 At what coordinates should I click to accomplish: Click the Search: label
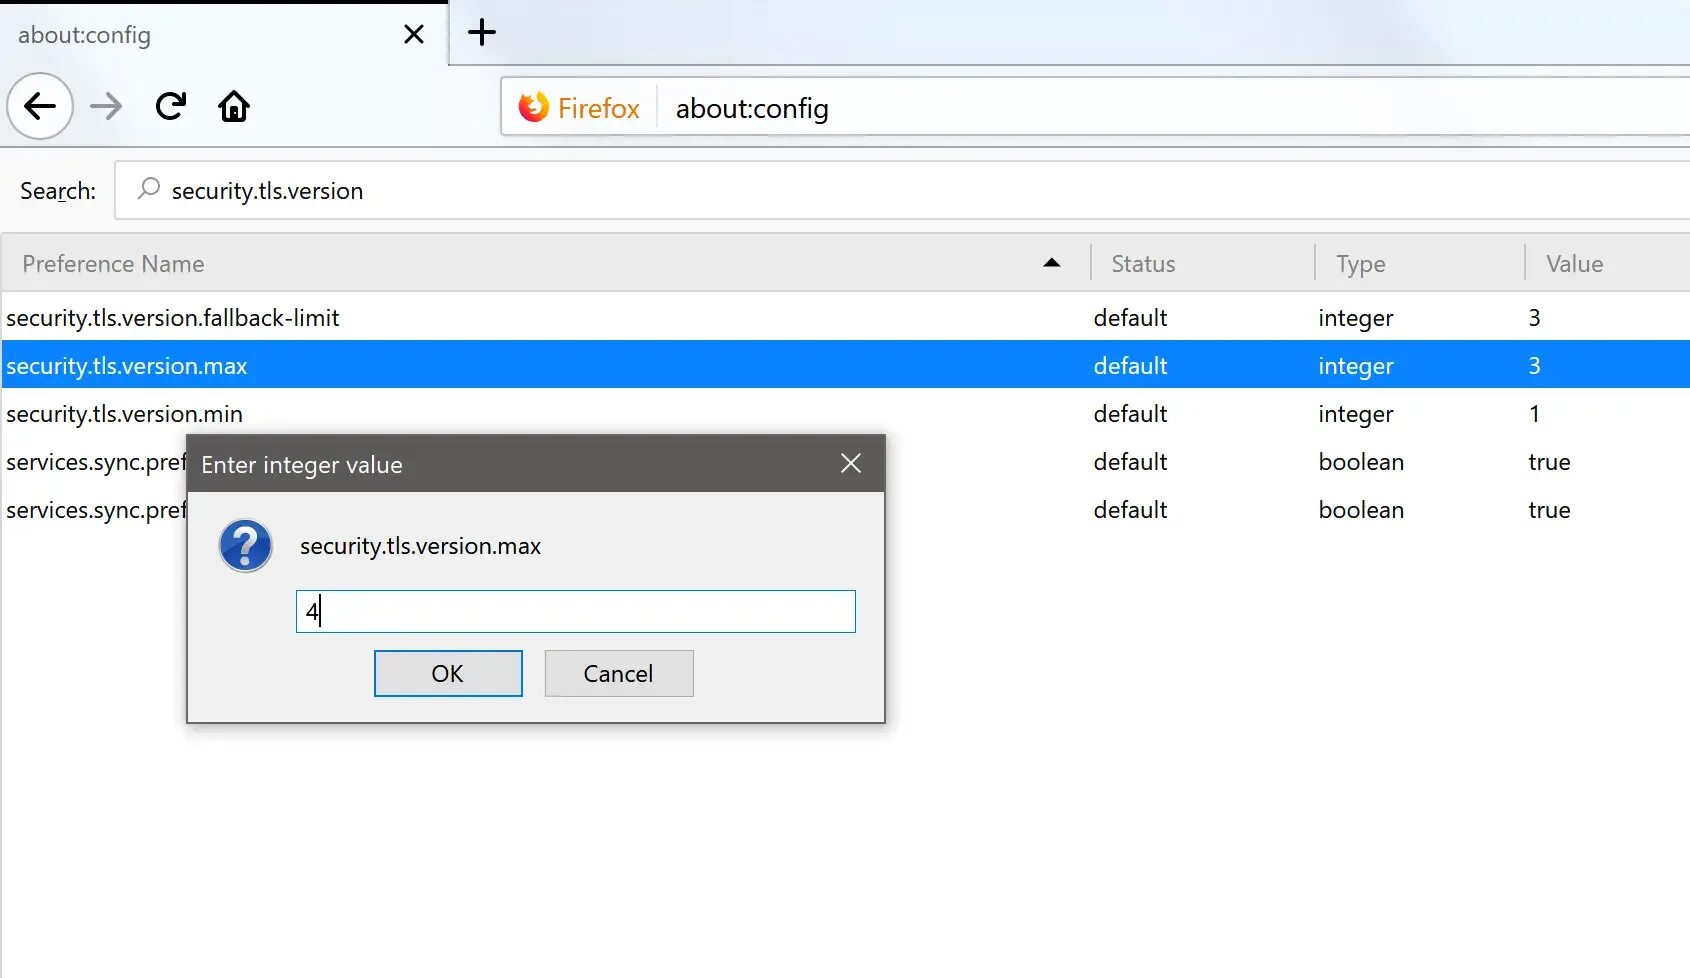[x=58, y=191]
